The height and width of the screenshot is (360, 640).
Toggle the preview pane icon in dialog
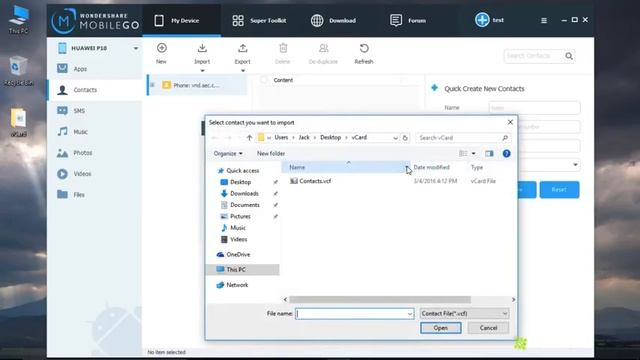pyautogui.click(x=489, y=153)
